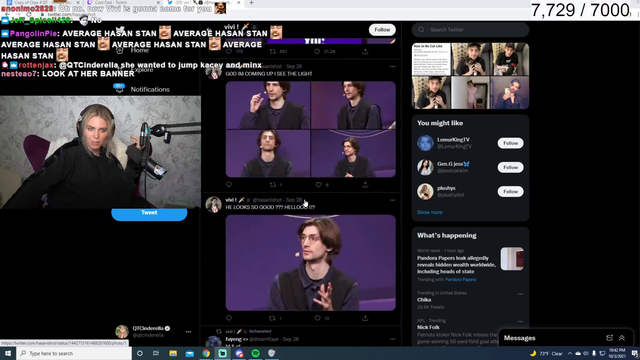Image resolution: width=640 pixels, height=360 pixels.
Task: Open the Notifications bell in Twitter sidebar
Action: click(x=119, y=89)
